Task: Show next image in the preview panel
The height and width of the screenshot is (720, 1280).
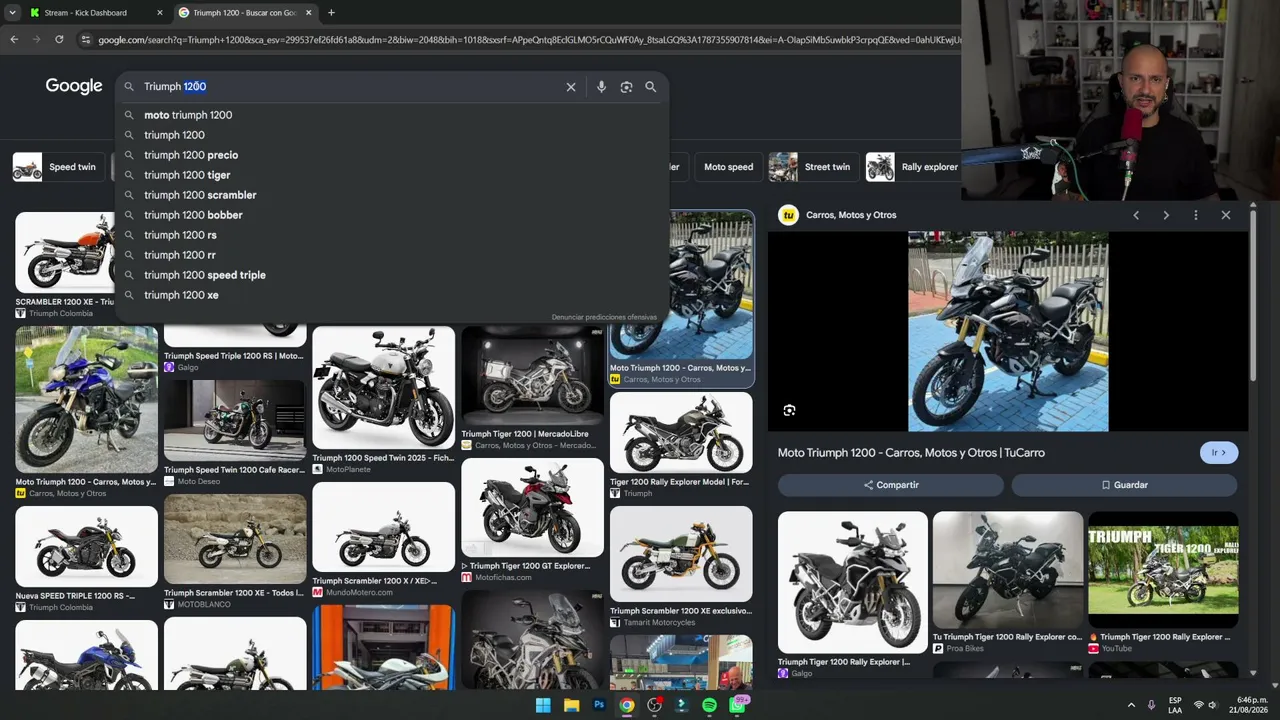Action: [1166, 215]
